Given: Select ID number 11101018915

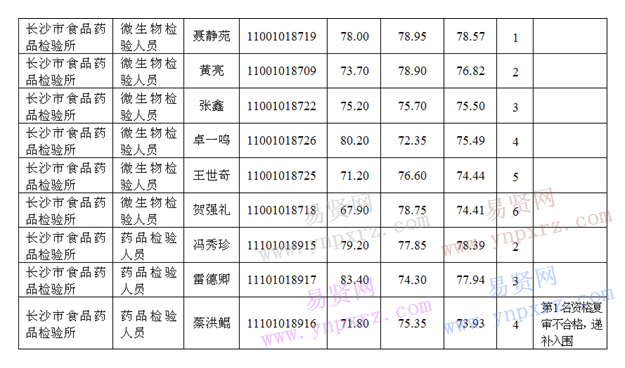Looking at the screenshot, I should 282,245.
